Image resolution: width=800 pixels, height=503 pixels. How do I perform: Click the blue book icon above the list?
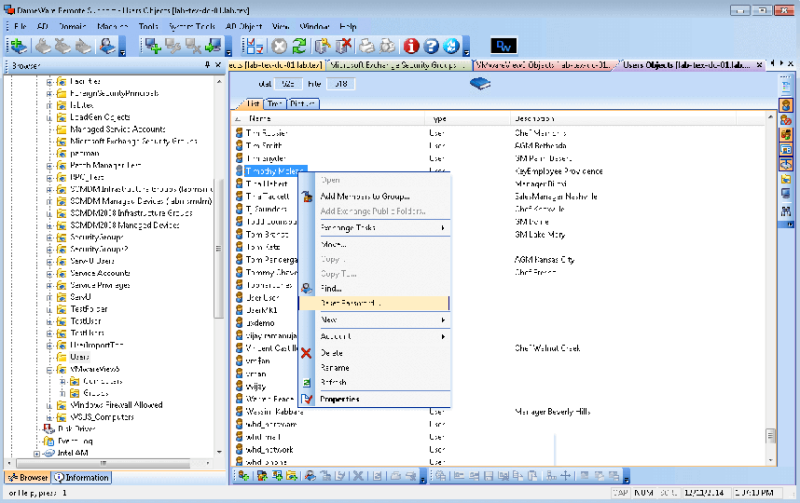pos(480,83)
